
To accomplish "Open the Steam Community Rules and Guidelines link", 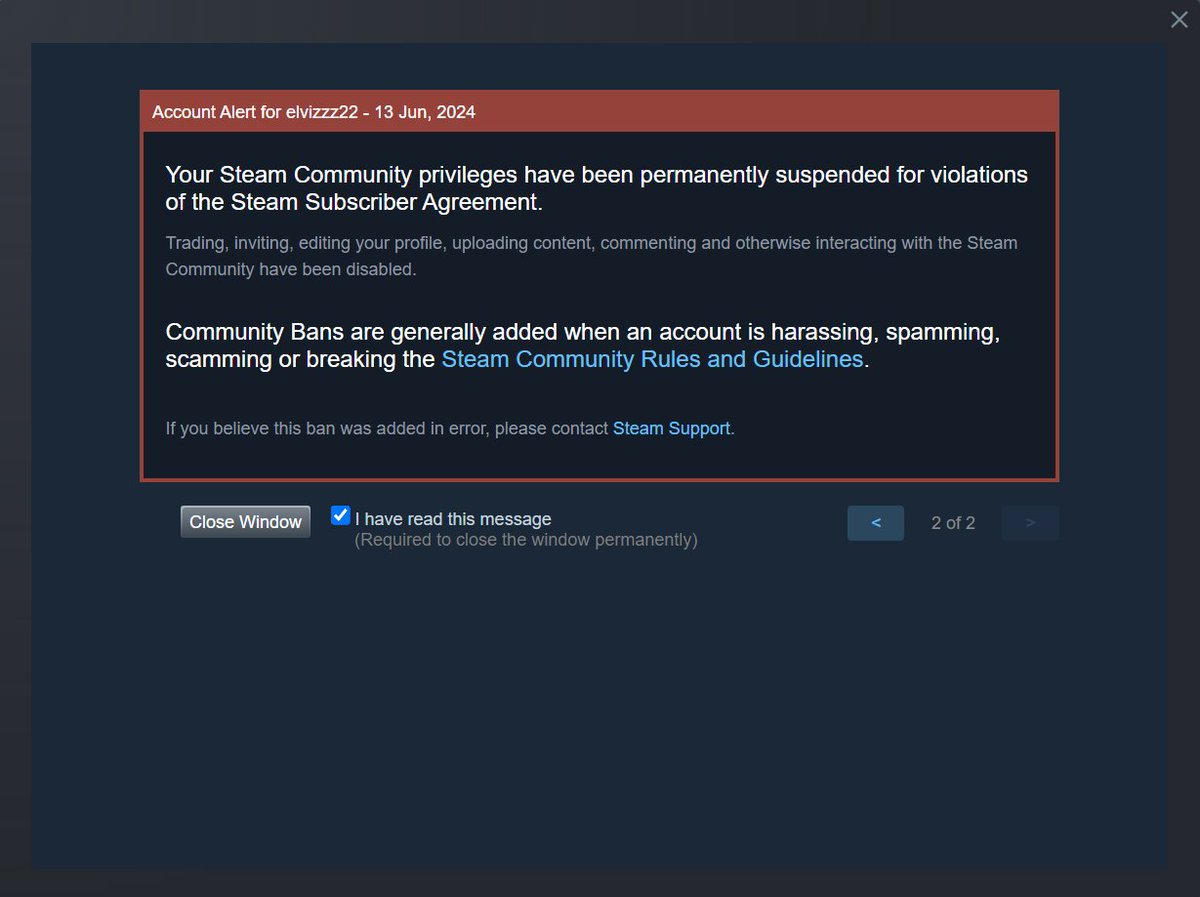I will [652, 359].
